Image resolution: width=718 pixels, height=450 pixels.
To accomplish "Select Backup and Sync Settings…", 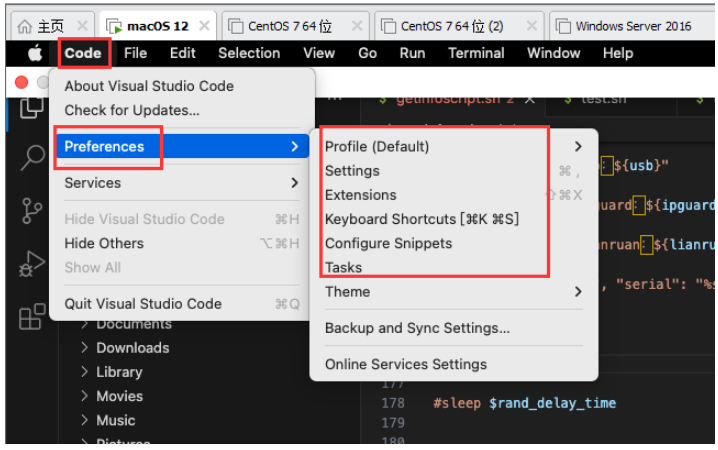I will (x=454, y=328).
